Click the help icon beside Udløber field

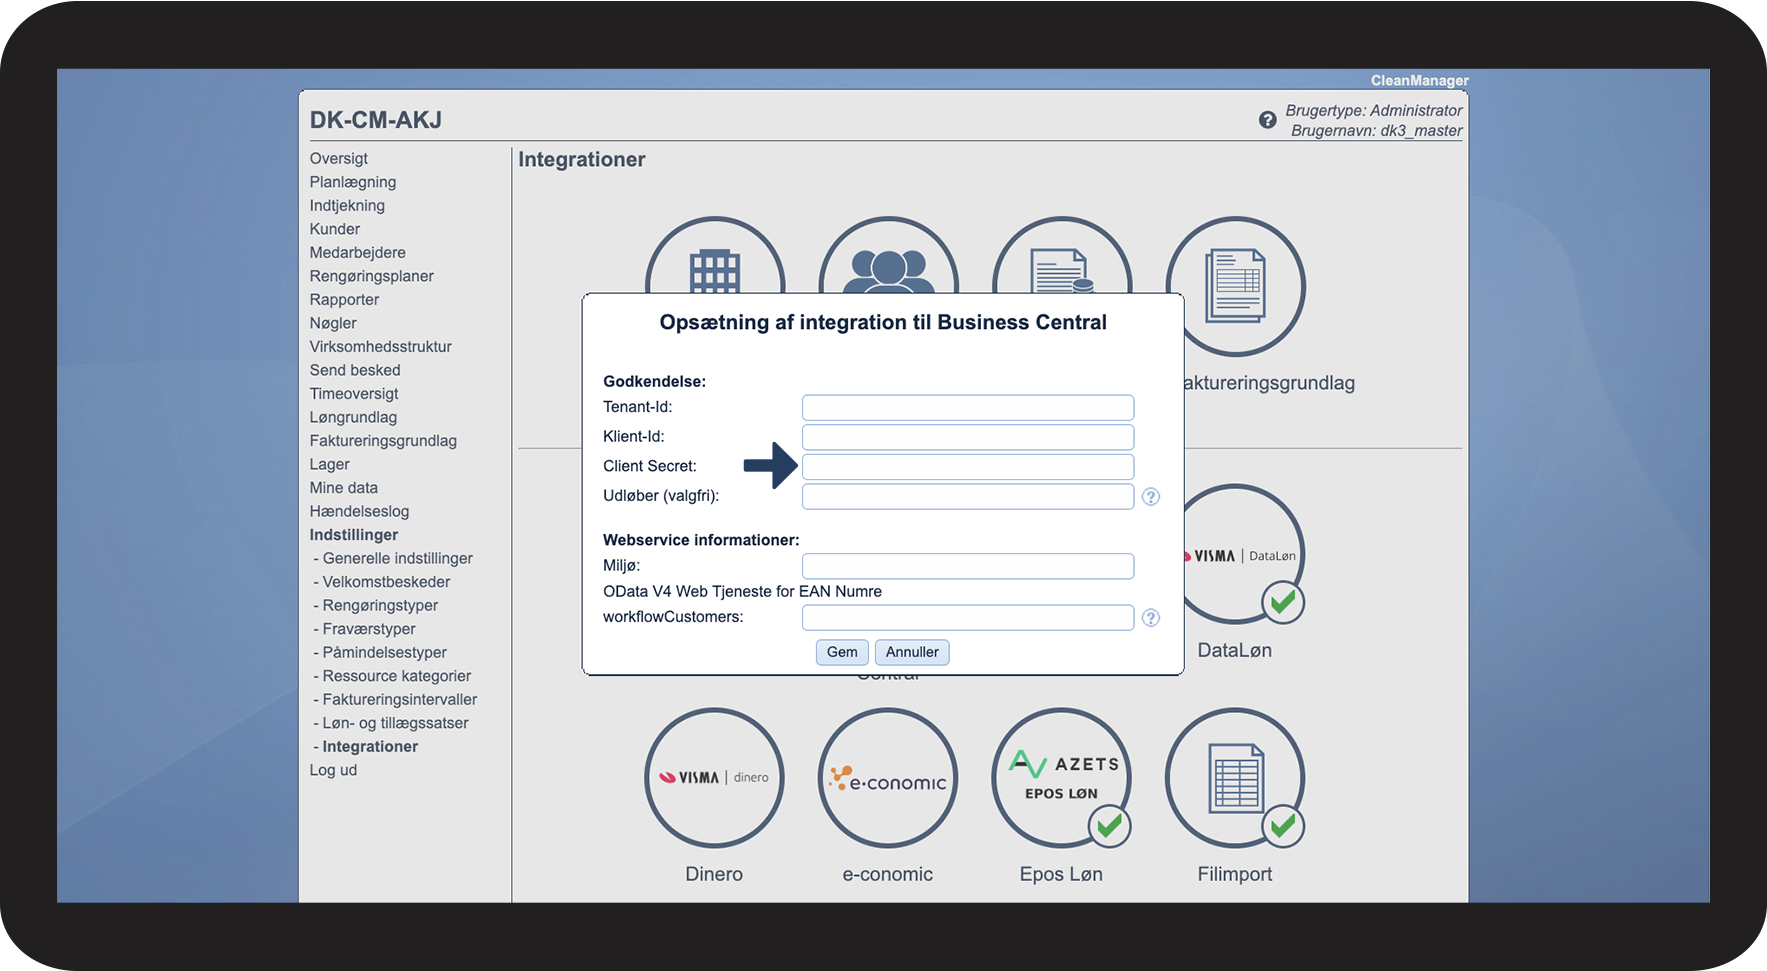point(1151,497)
